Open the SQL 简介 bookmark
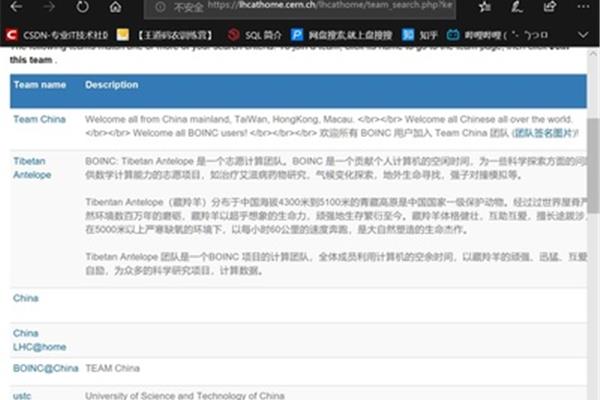 click(x=254, y=35)
